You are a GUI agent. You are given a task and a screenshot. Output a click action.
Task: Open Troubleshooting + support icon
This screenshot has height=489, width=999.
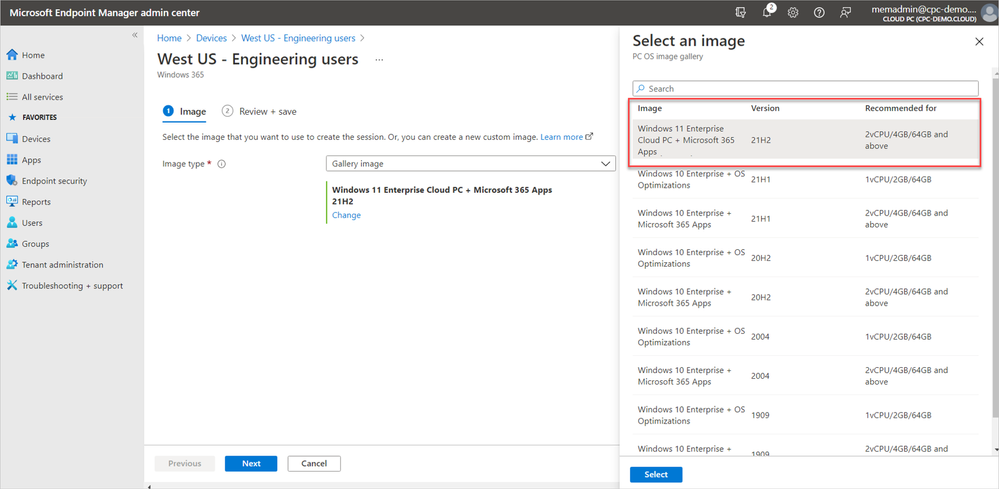[x=11, y=286]
